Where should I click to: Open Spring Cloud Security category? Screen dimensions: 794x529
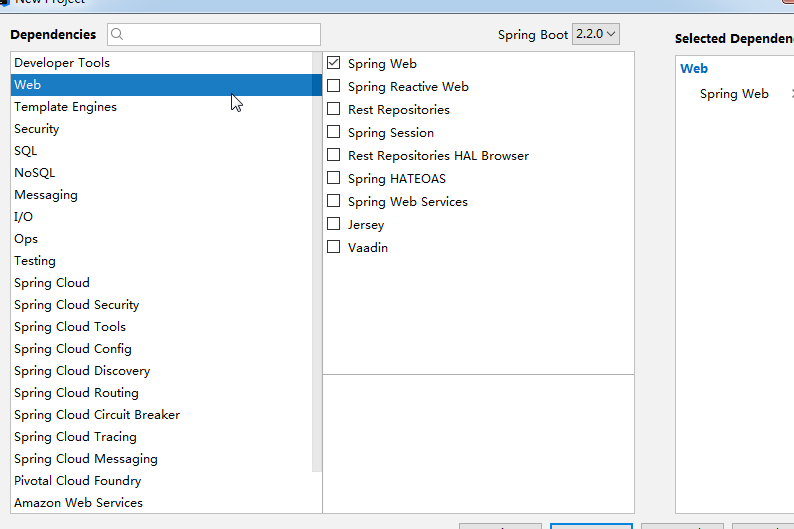162,305
